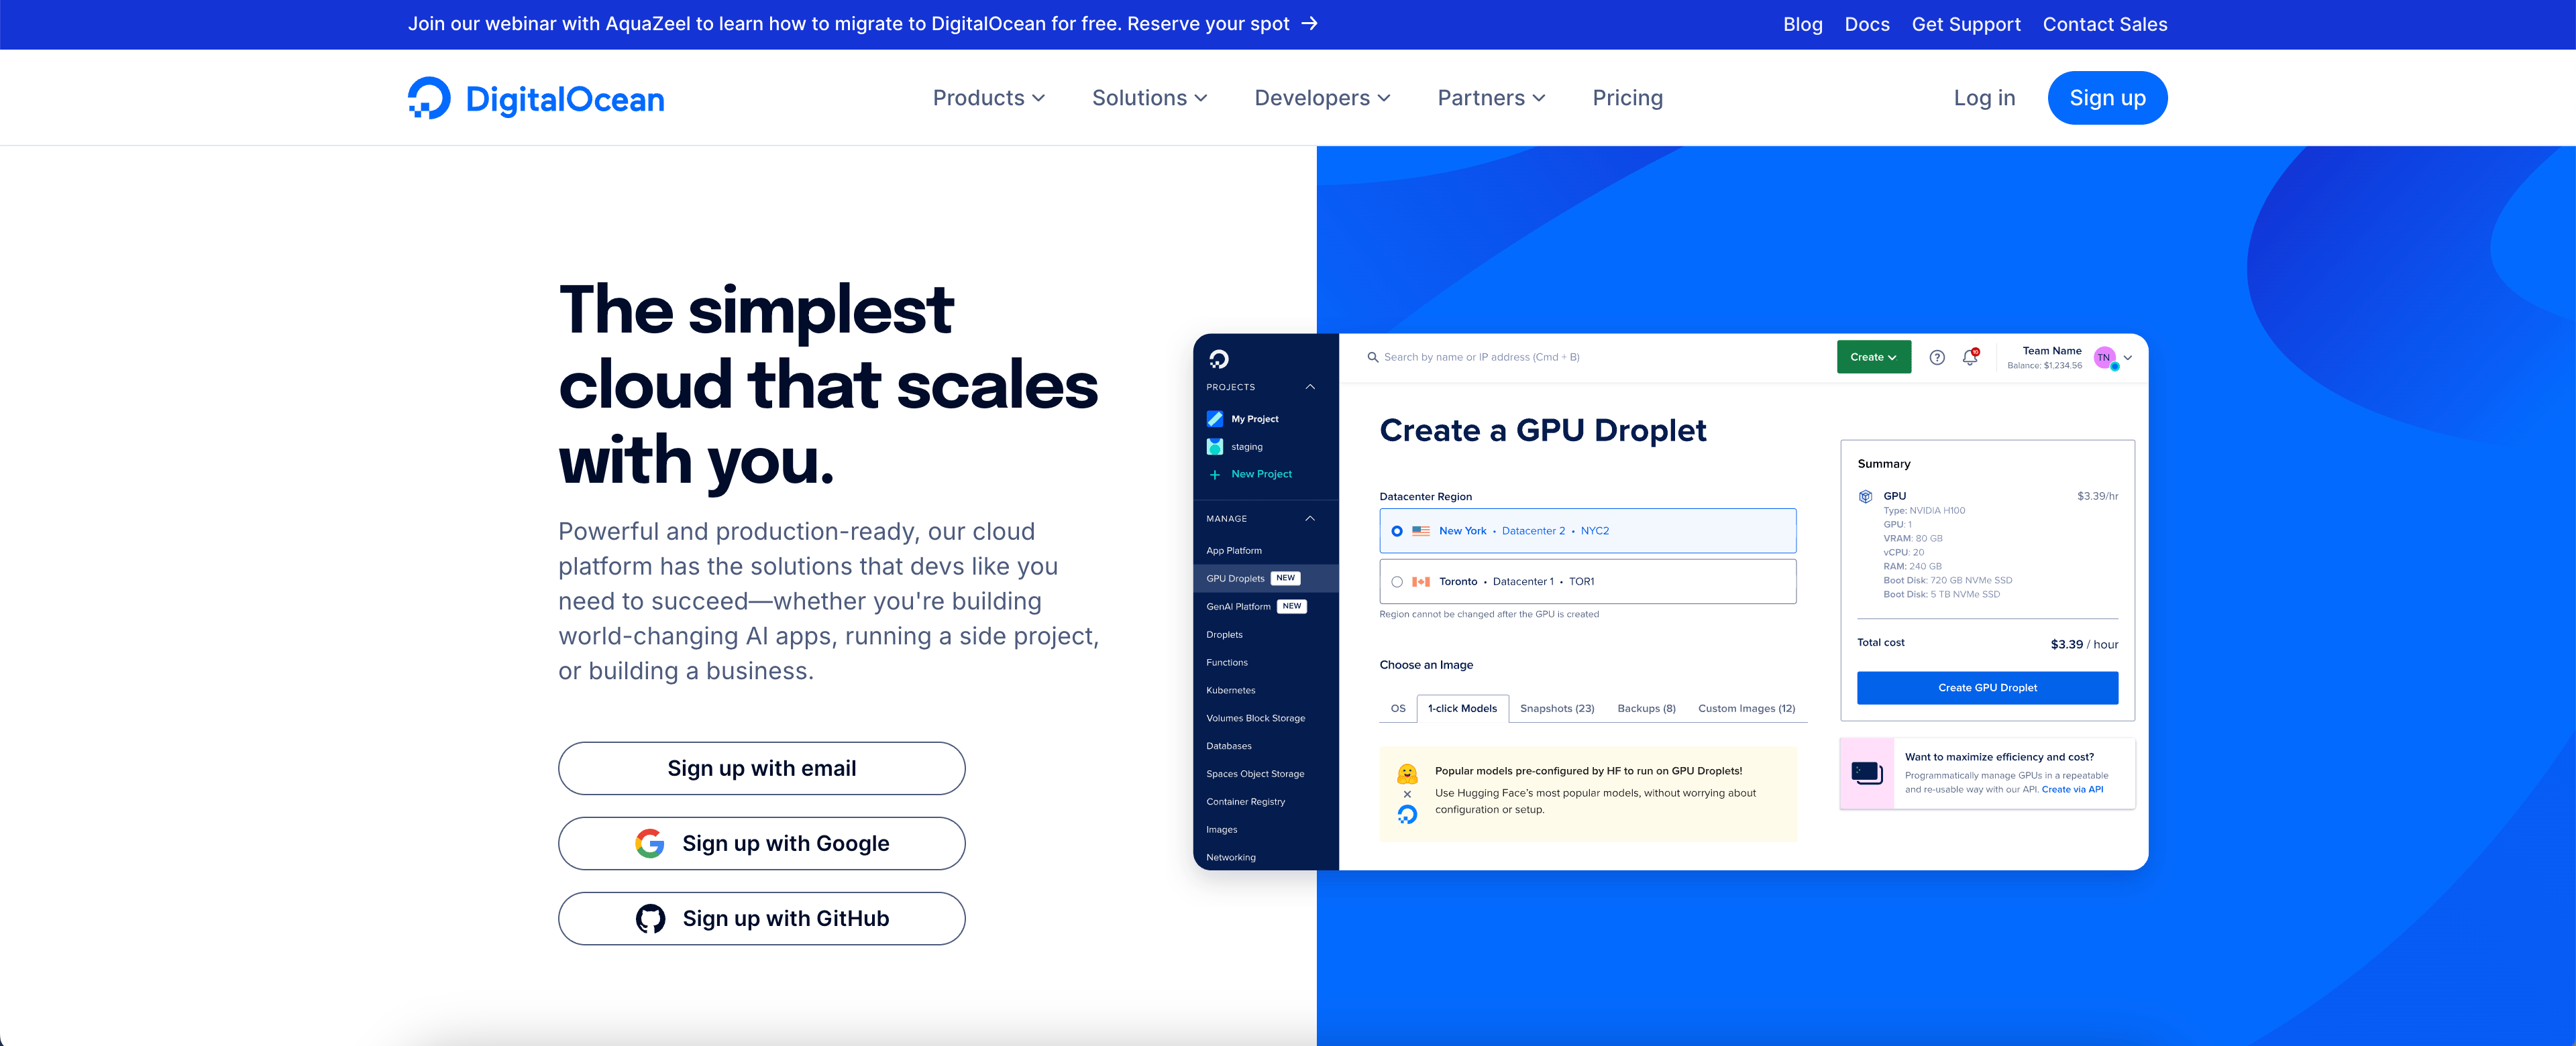The image size is (2576, 1046).
Task: Click Sign up with GitHub button
Action: pos(761,918)
